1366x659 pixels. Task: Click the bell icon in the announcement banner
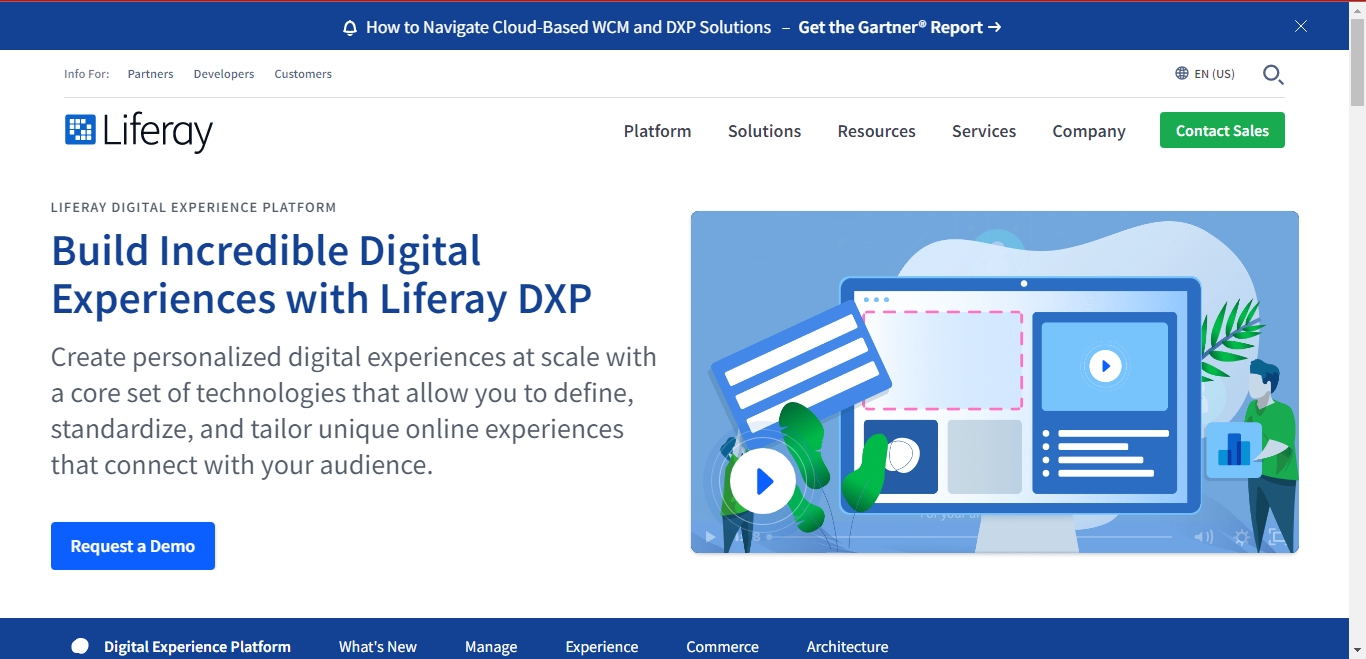[x=349, y=27]
